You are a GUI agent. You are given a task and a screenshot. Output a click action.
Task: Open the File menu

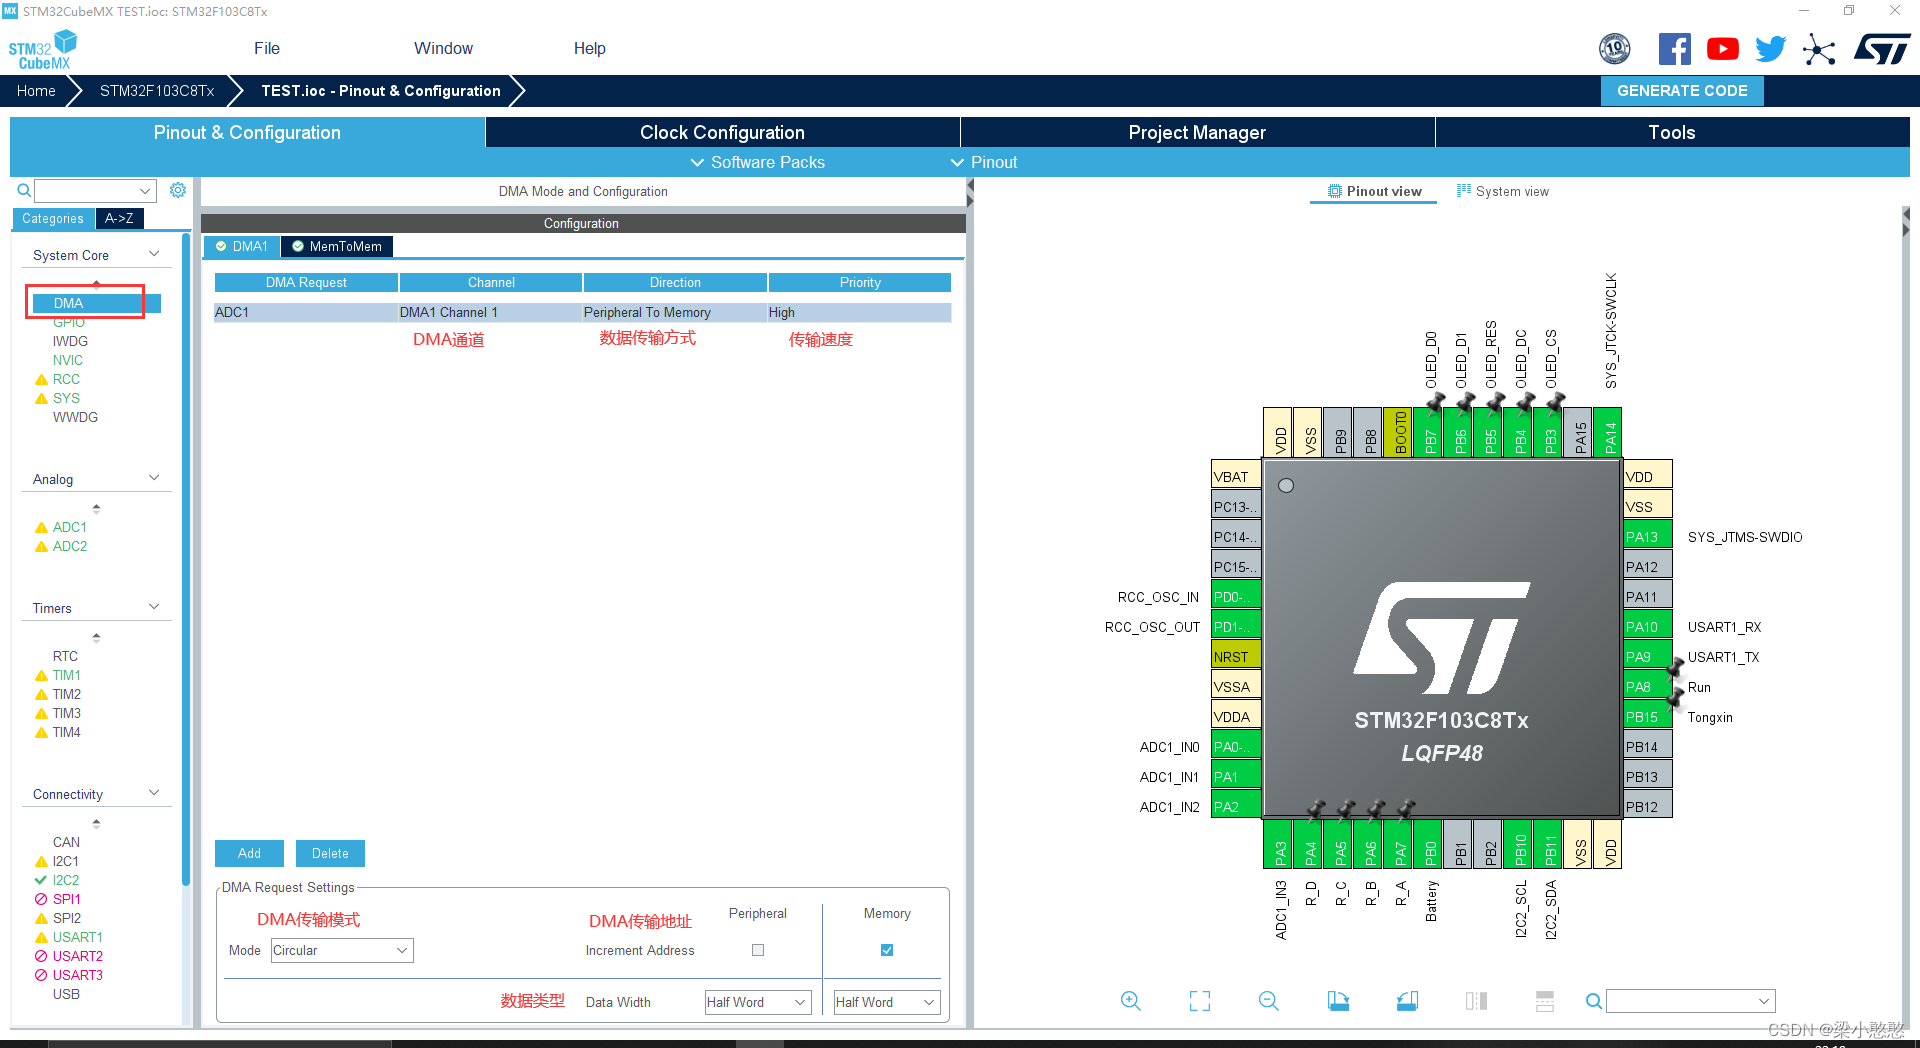(267, 48)
